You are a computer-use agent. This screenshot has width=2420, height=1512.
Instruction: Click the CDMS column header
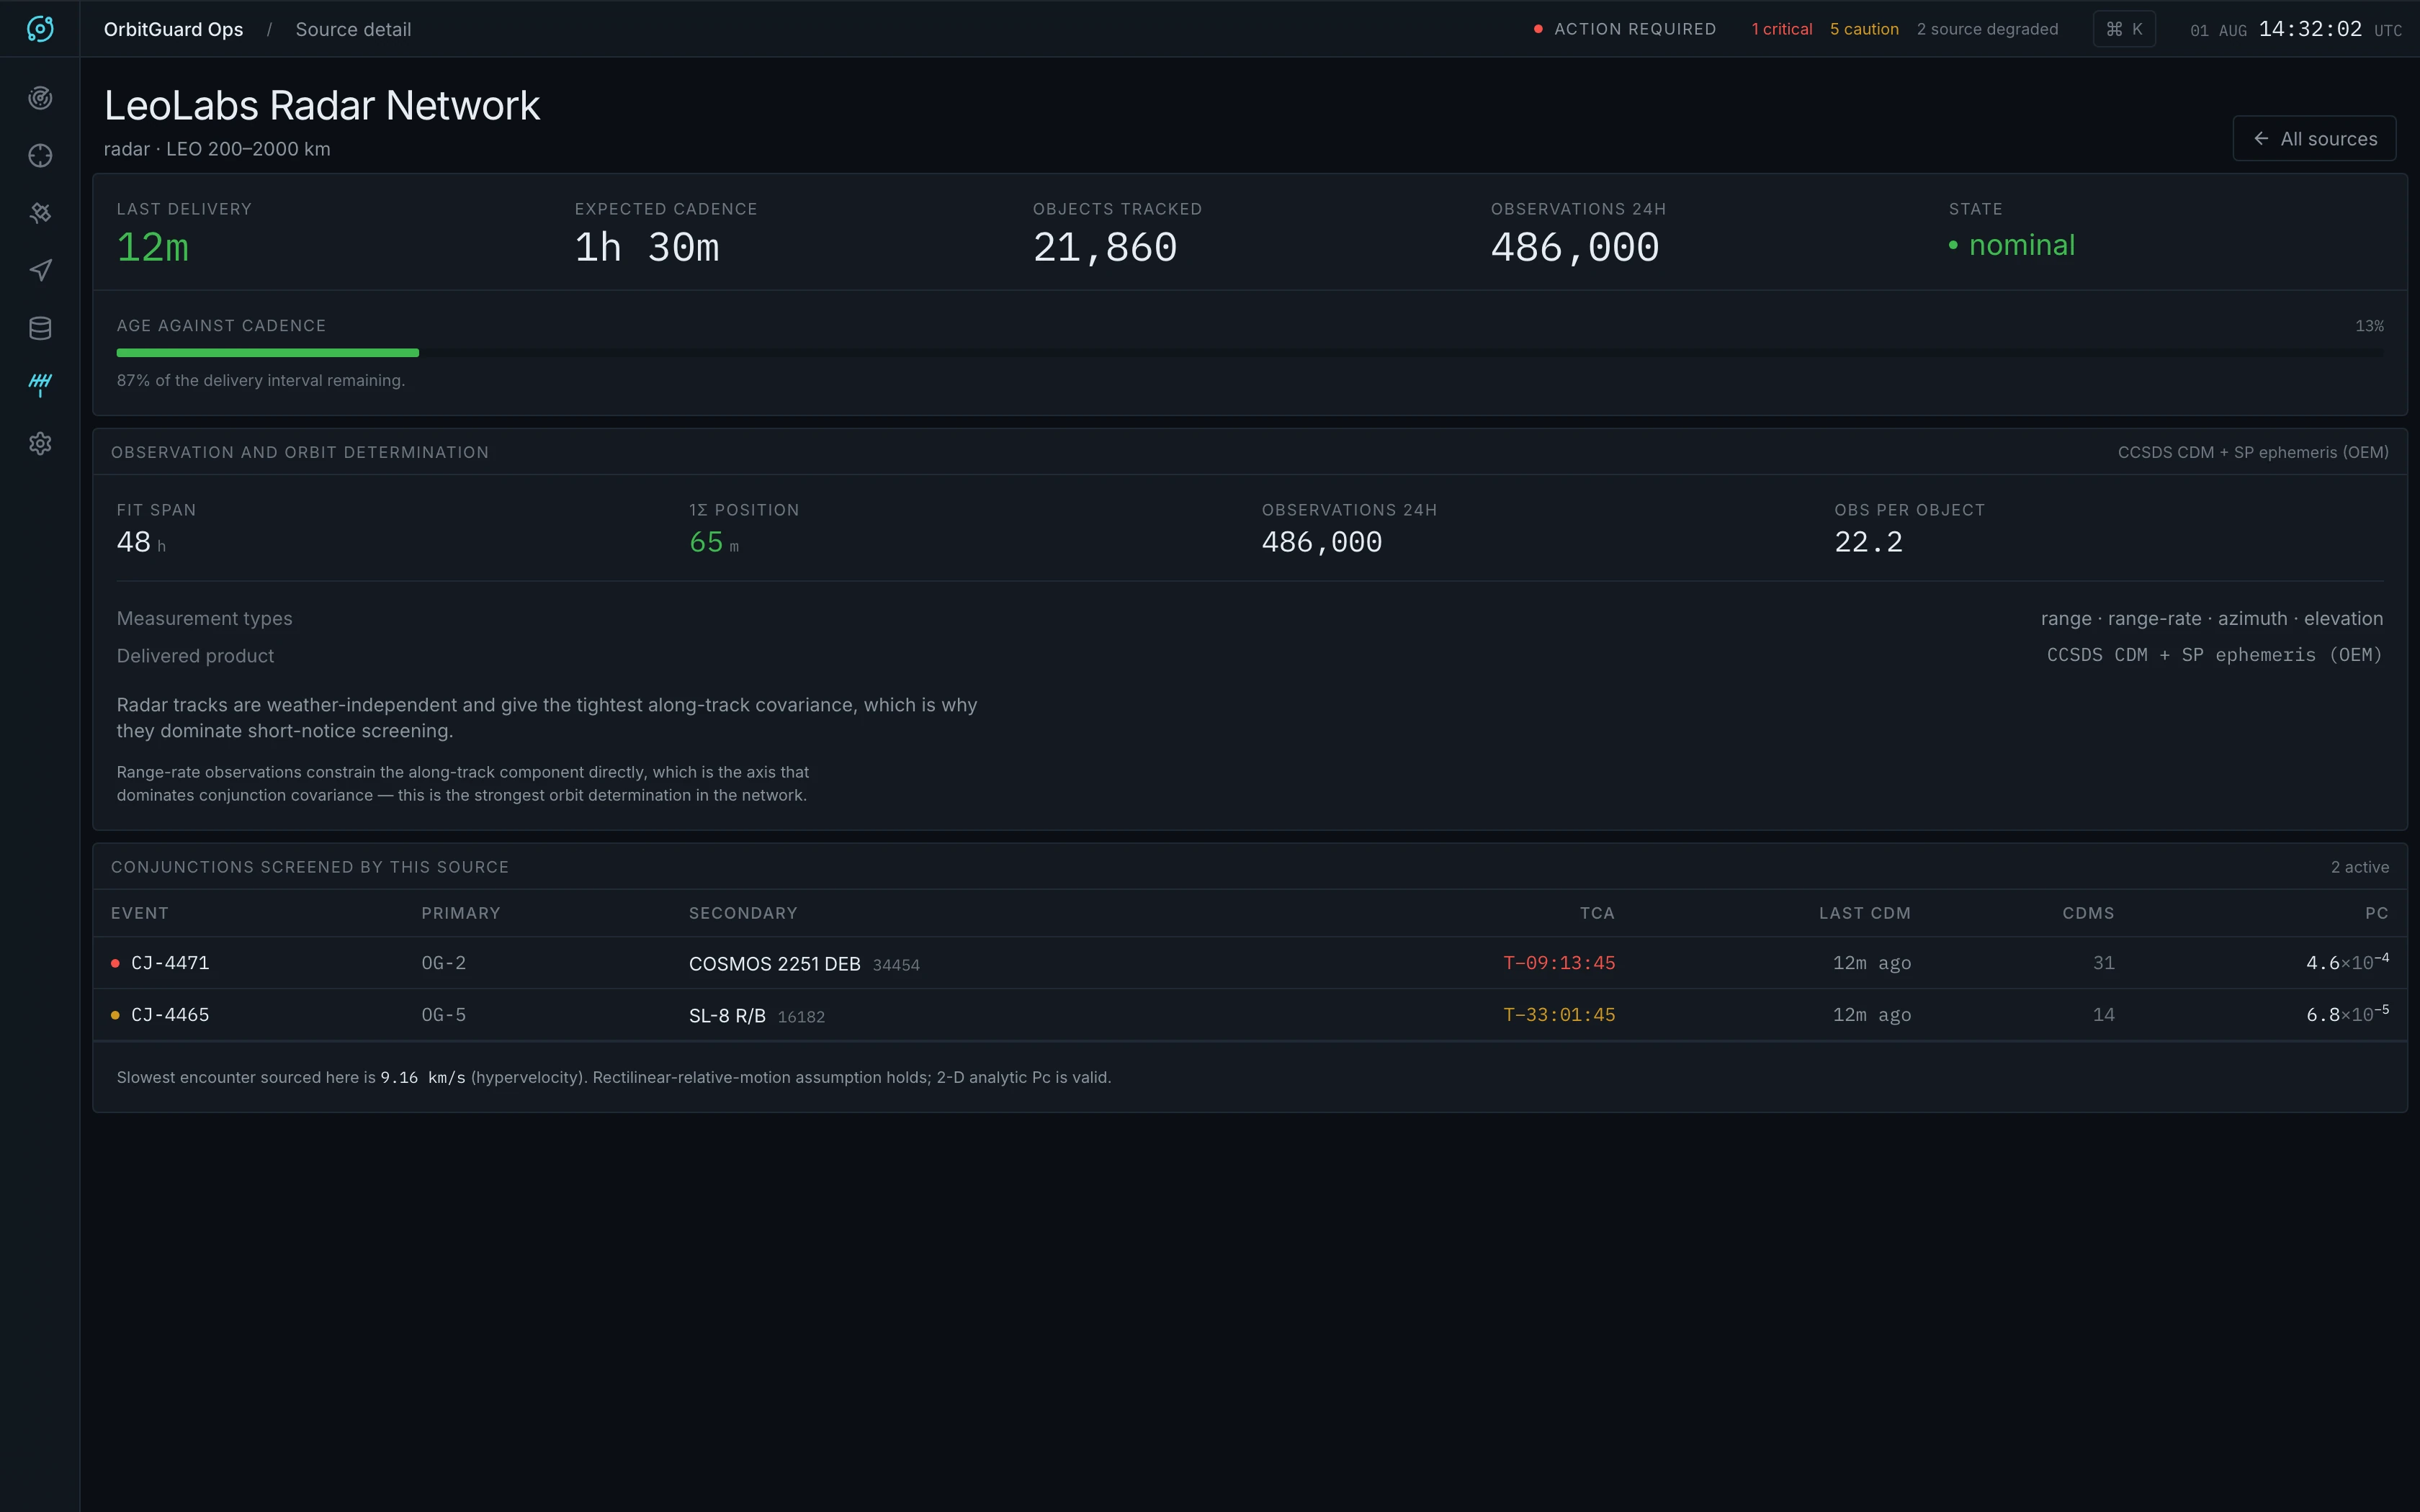(x=2088, y=913)
